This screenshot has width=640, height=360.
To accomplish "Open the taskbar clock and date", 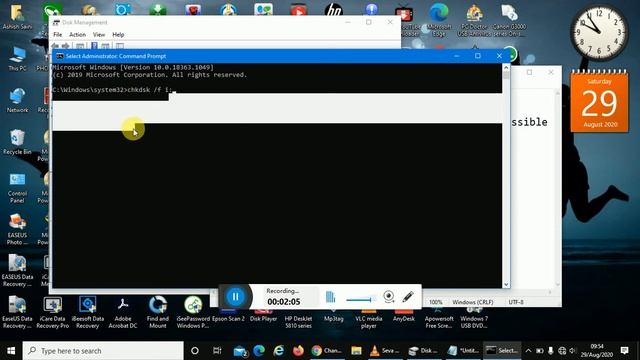I will pos(596,351).
